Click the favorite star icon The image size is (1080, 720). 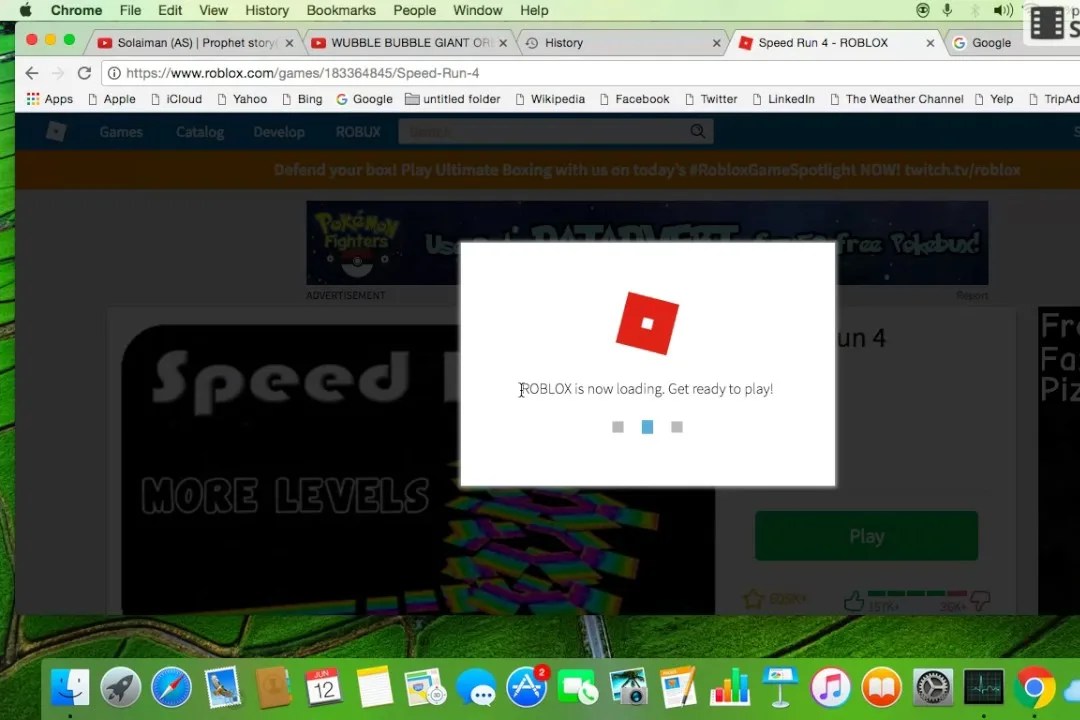[753, 599]
